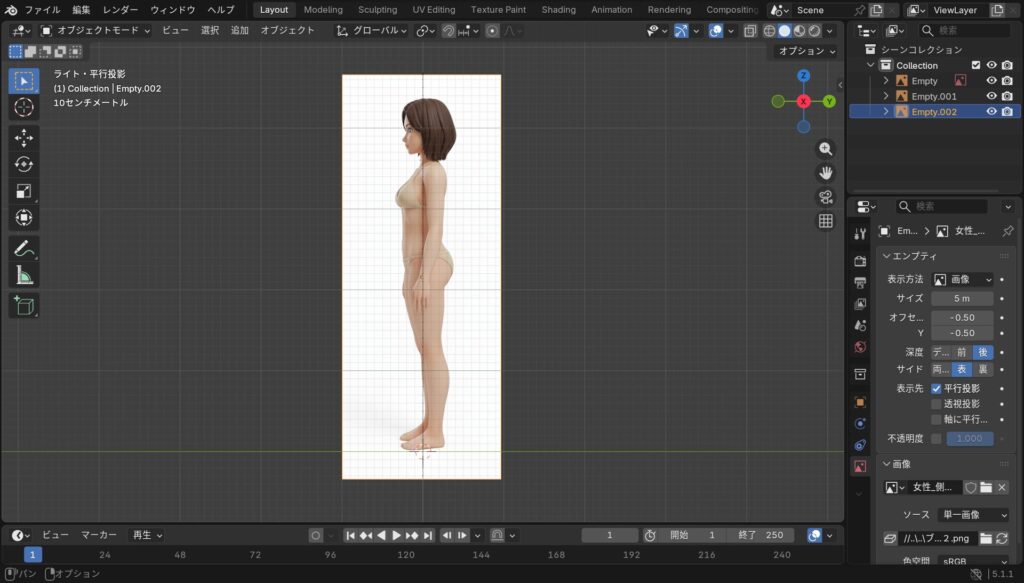The image size is (1024, 583).
Task: Toggle camera view icon in viewport
Action: (x=826, y=197)
